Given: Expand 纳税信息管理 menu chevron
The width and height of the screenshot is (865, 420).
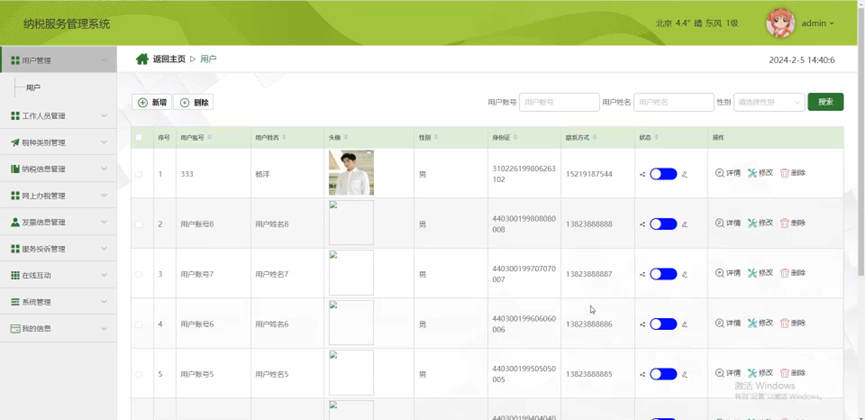Looking at the screenshot, I should [104, 169].
